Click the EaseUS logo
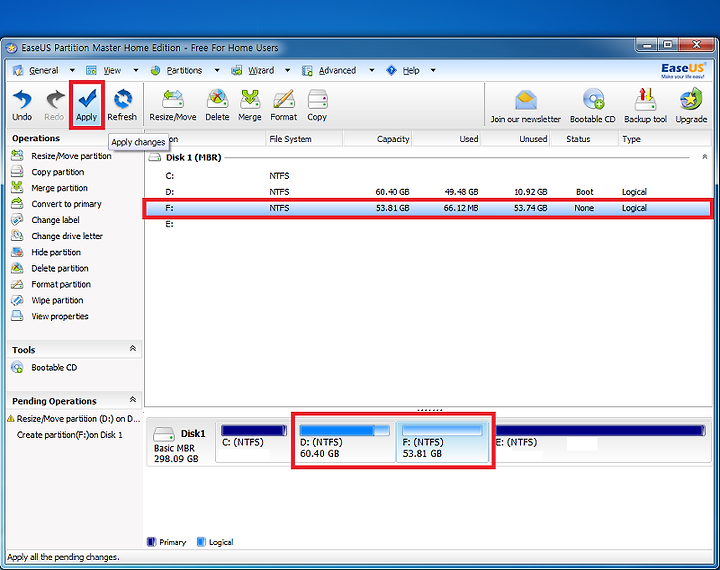 [683, 70]
